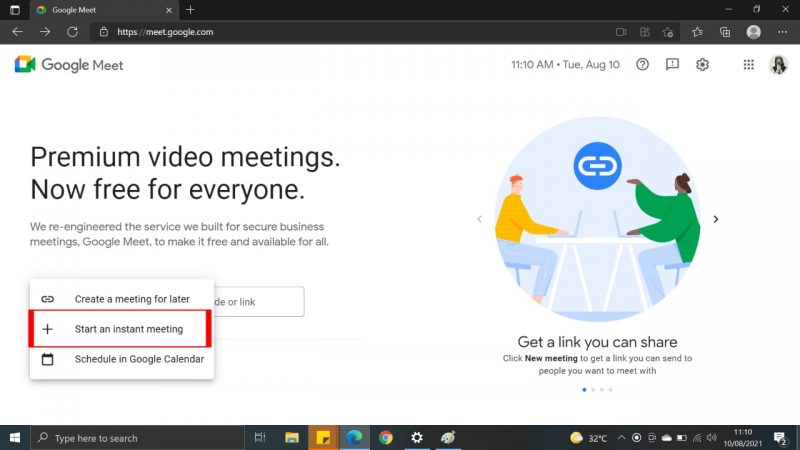The width and height of the screenshot is (800, 450).
Task: Open Task View from taskbar
Action: pyautogui.click(x=260, y=438)
